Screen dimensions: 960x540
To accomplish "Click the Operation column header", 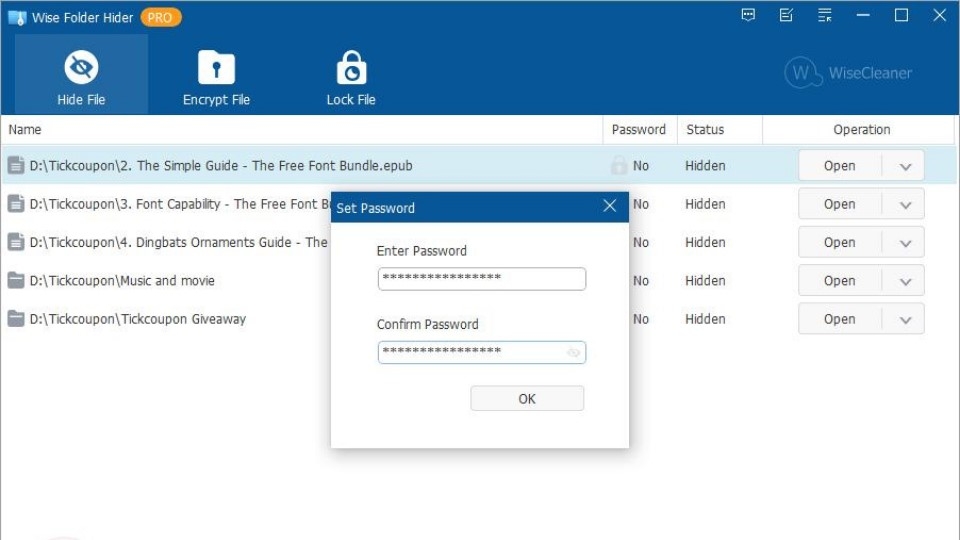I will (861, 130).
